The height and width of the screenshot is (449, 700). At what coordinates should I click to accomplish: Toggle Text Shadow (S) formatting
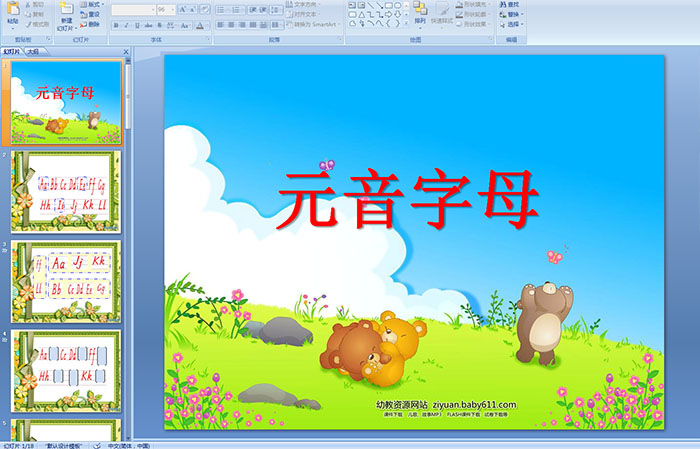pyautogui.click(x=159, y=25)
